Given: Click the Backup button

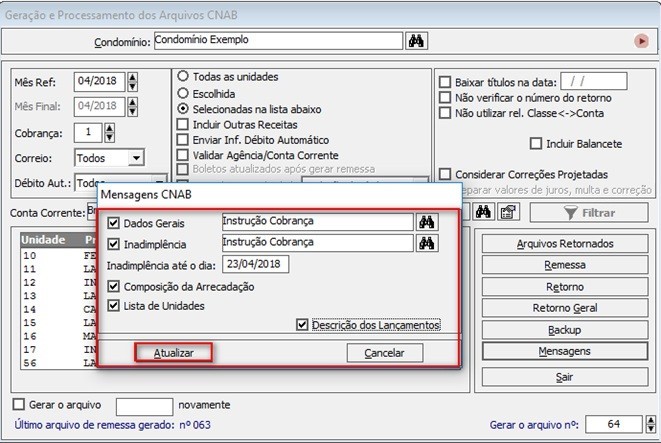Looking at the screenshot, I should [x=565, y=330].
